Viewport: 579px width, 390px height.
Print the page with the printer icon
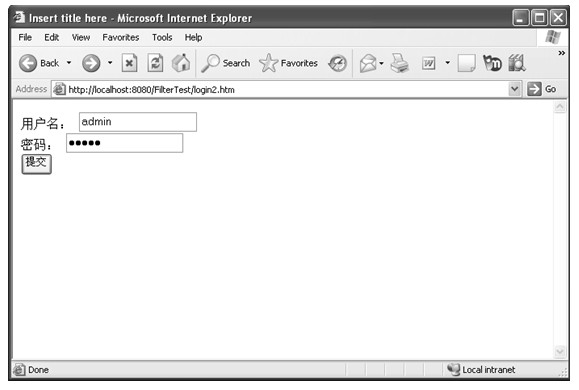(x=400, y=63)
